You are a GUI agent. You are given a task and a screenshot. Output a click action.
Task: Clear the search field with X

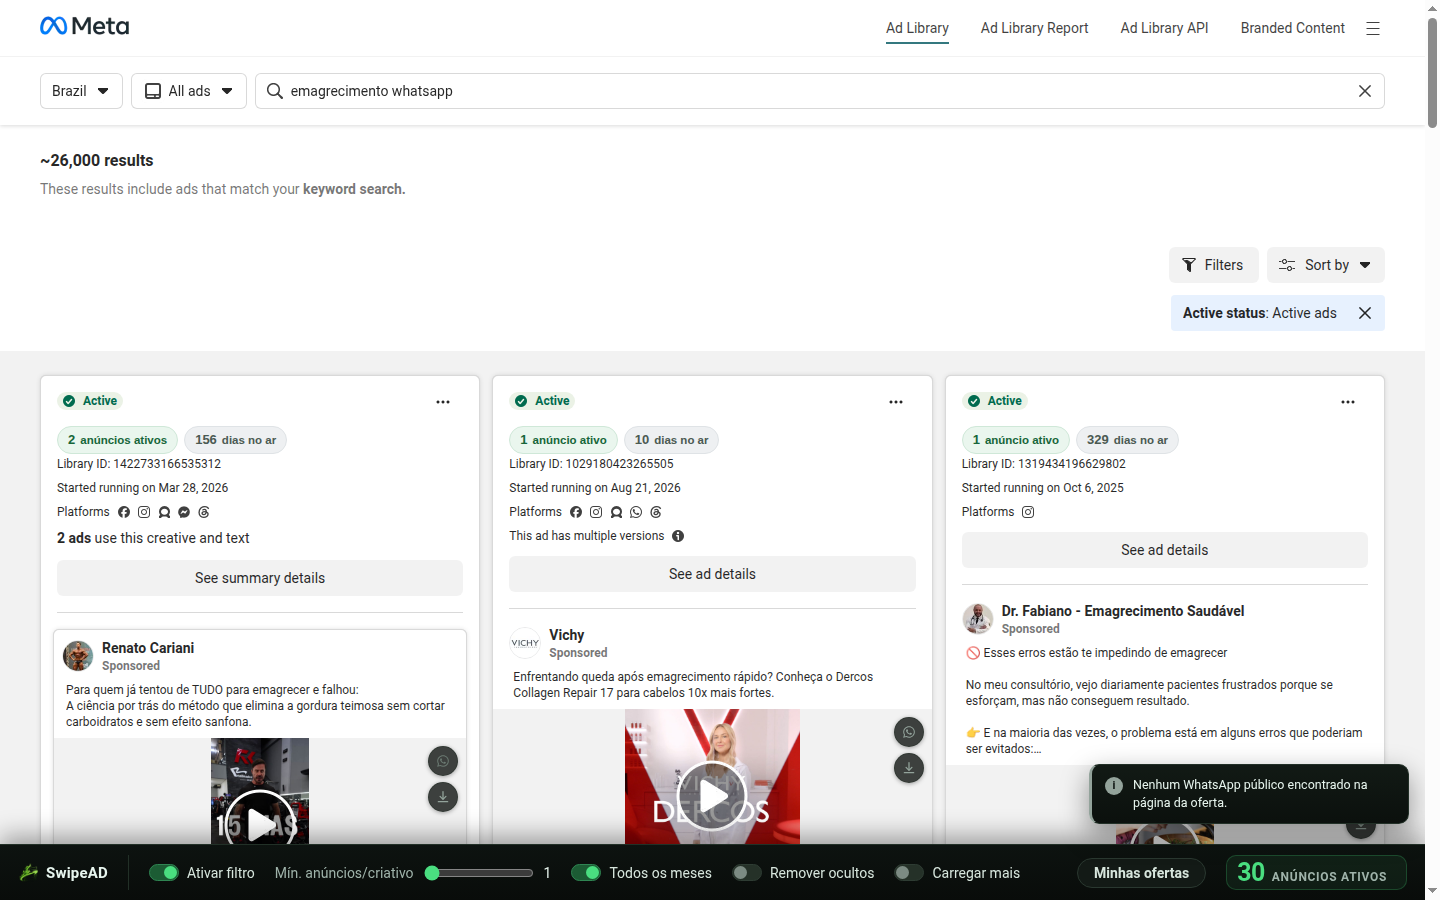(x=1365, y=91)
